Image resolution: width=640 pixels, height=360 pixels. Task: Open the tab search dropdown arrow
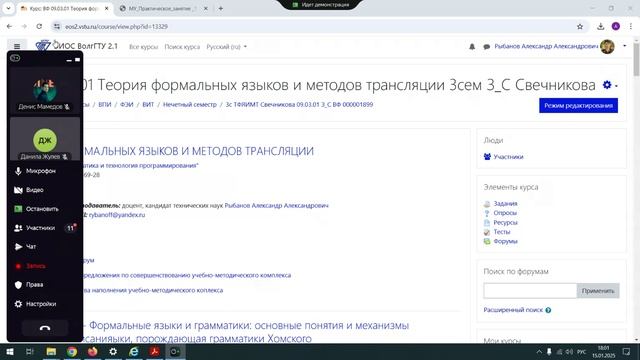click(8, 8)
